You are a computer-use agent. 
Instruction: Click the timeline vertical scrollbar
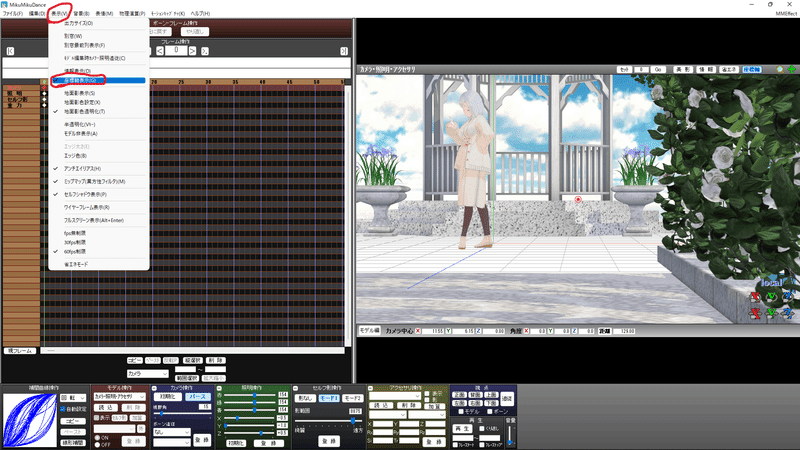point(348,217)
